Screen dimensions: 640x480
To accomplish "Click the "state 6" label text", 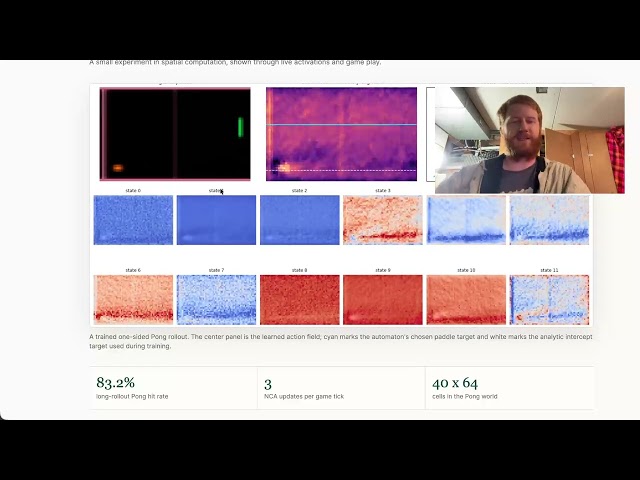I will pos(133,270).
